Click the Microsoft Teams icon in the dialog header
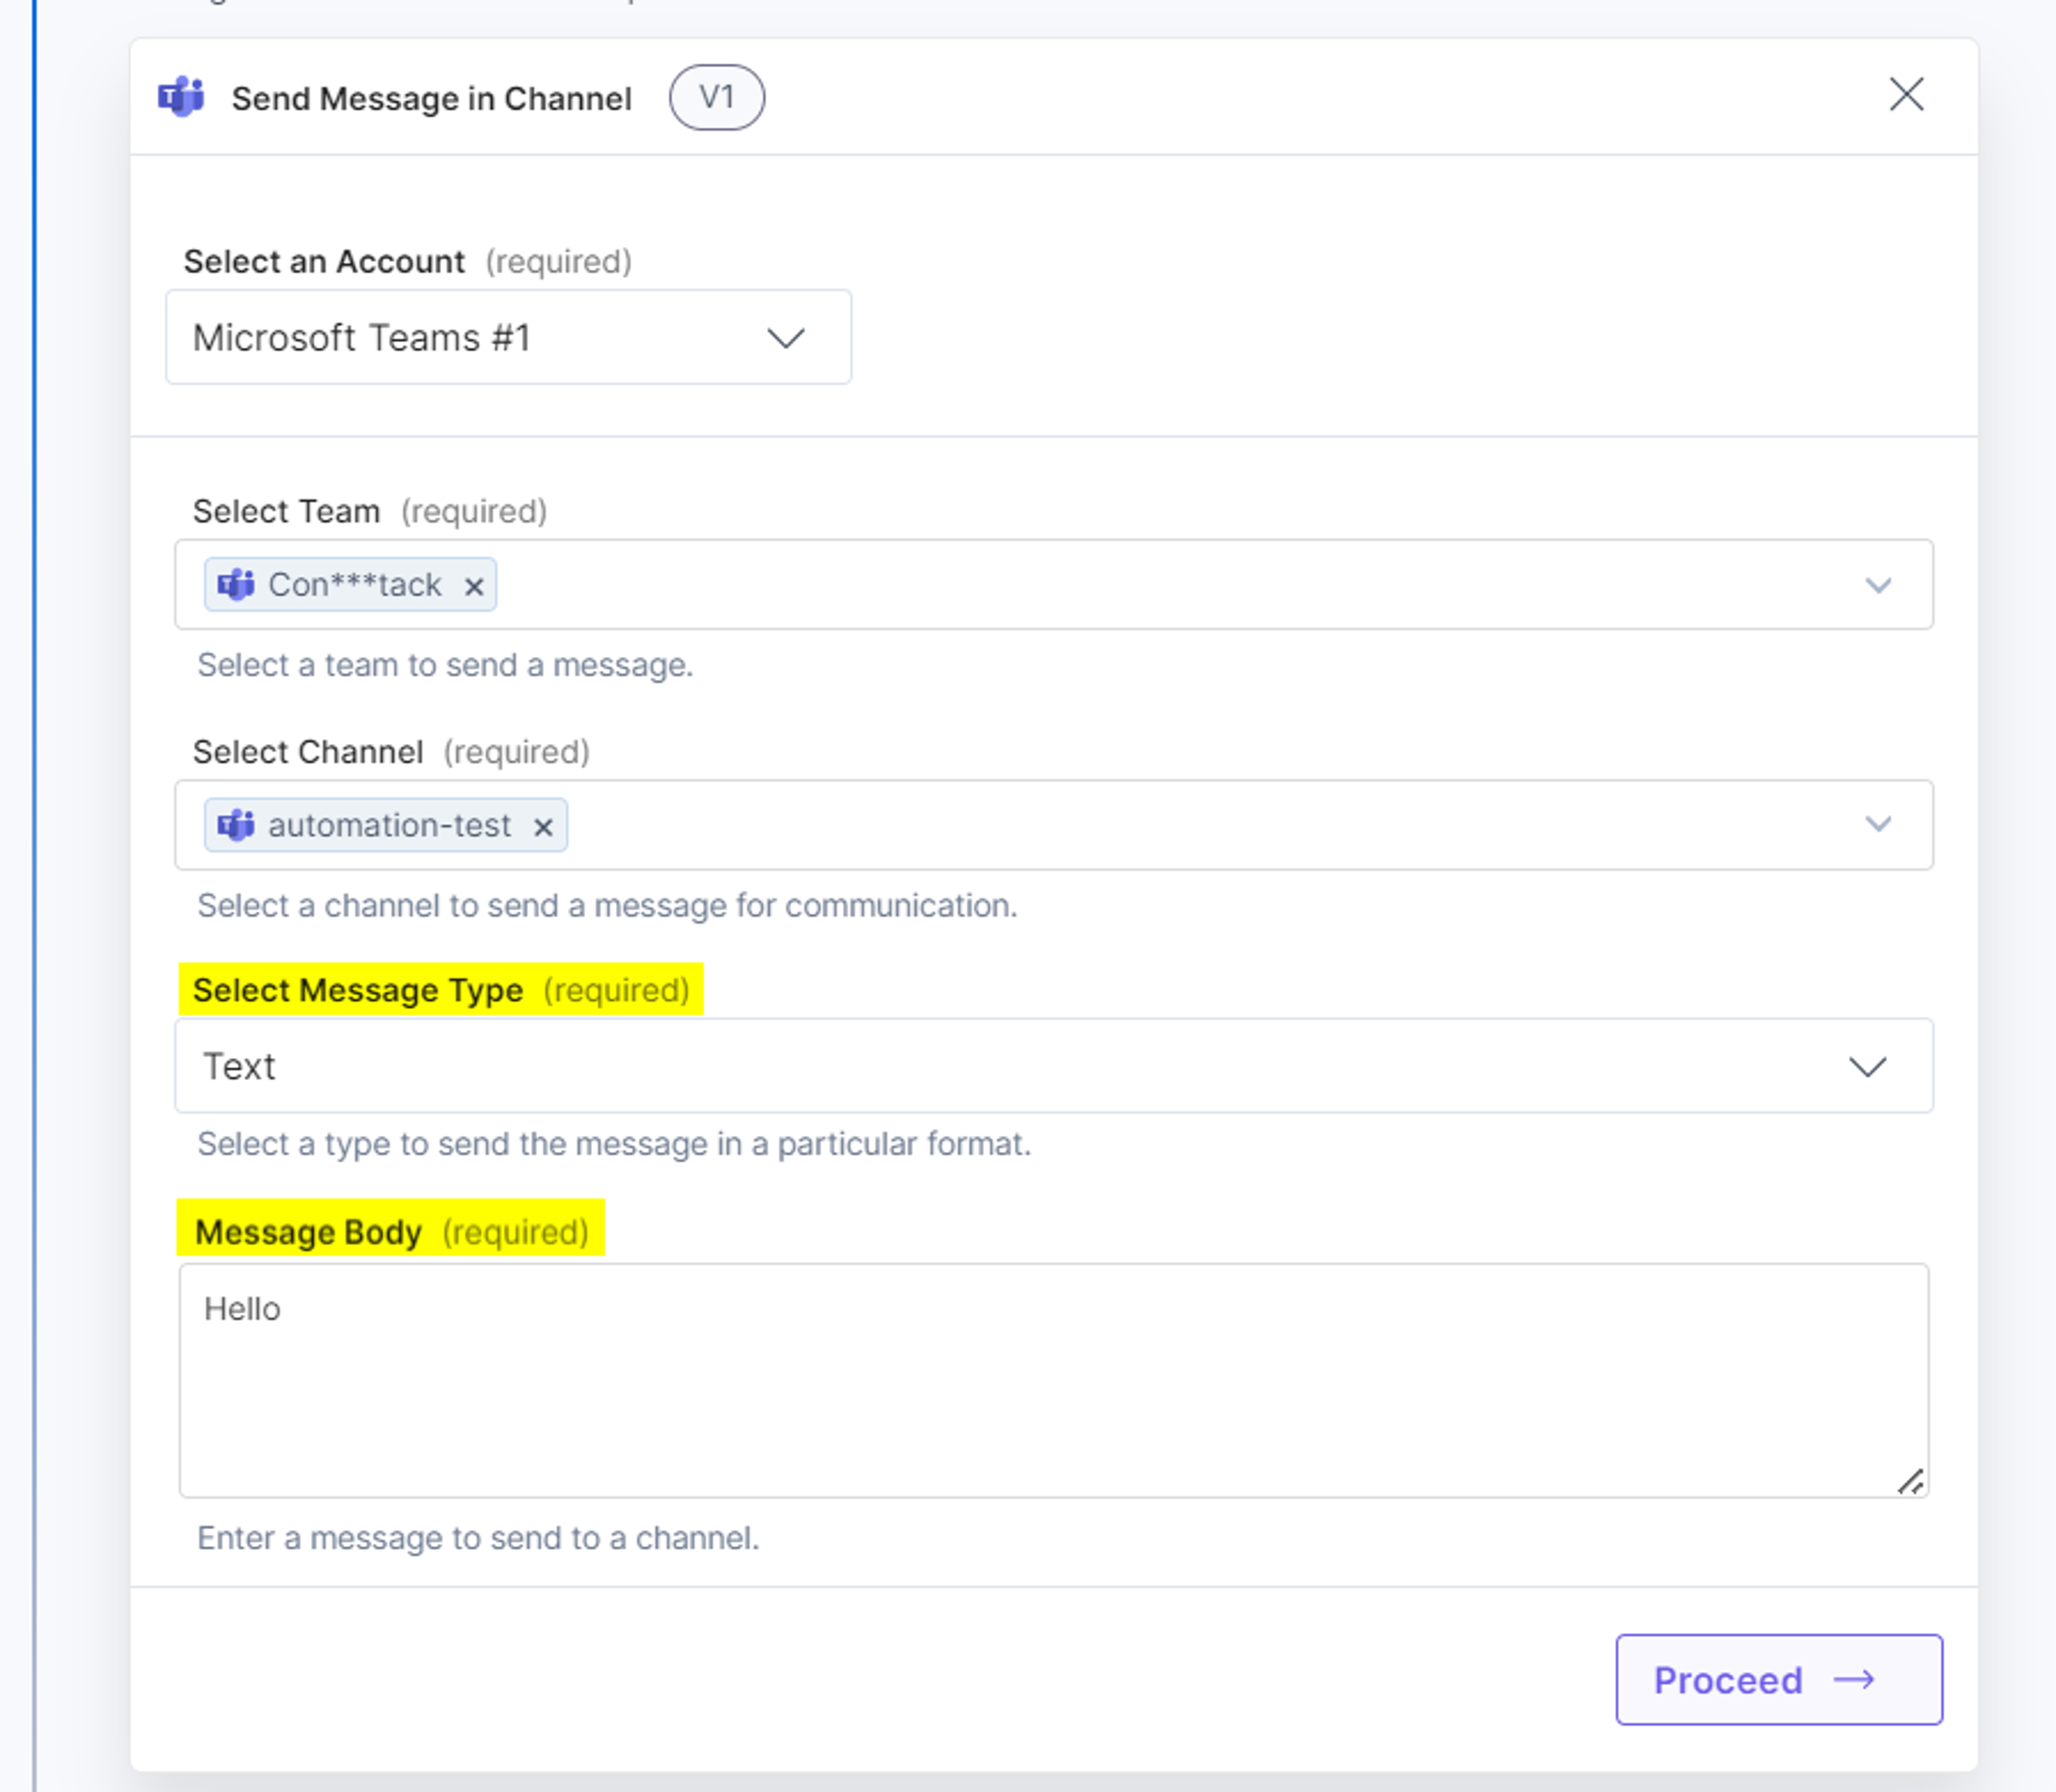The height and width of the screenshot is (1792, 2056). pyautogui.click(x=181, y=97)
